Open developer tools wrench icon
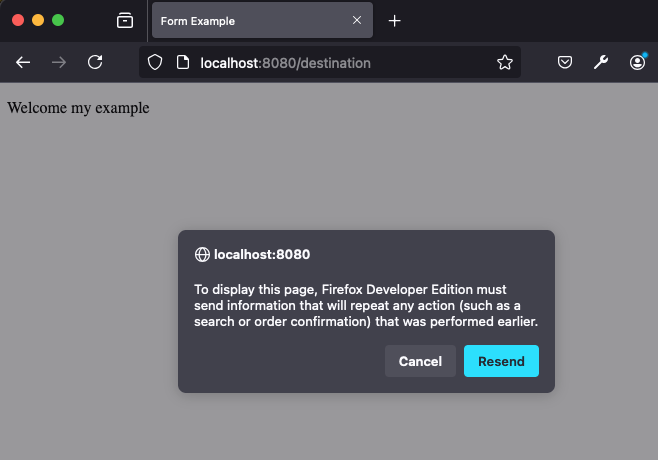The image size is (658, 460). coord(601,62)
